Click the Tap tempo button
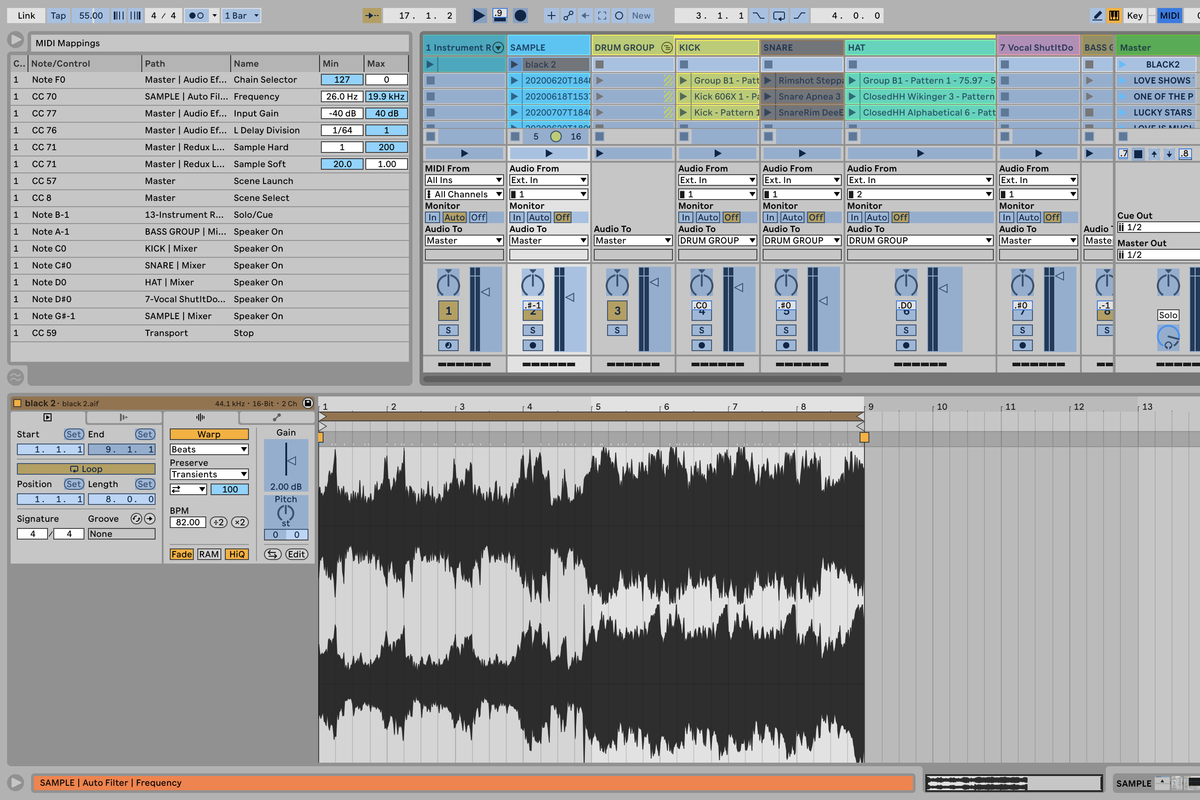This screenshot has height=800, width=1200. [x=59, y=16]
